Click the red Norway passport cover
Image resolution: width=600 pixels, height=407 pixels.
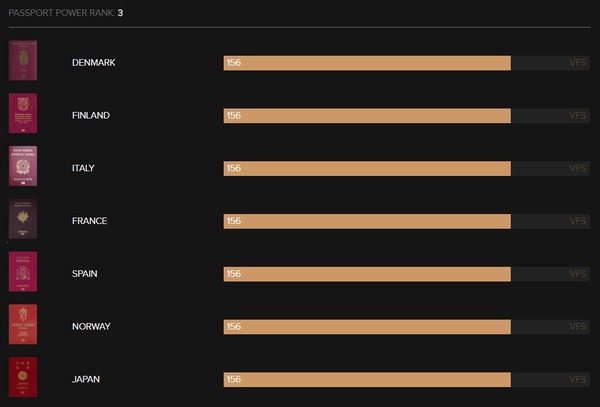click(x=23, y=324)
